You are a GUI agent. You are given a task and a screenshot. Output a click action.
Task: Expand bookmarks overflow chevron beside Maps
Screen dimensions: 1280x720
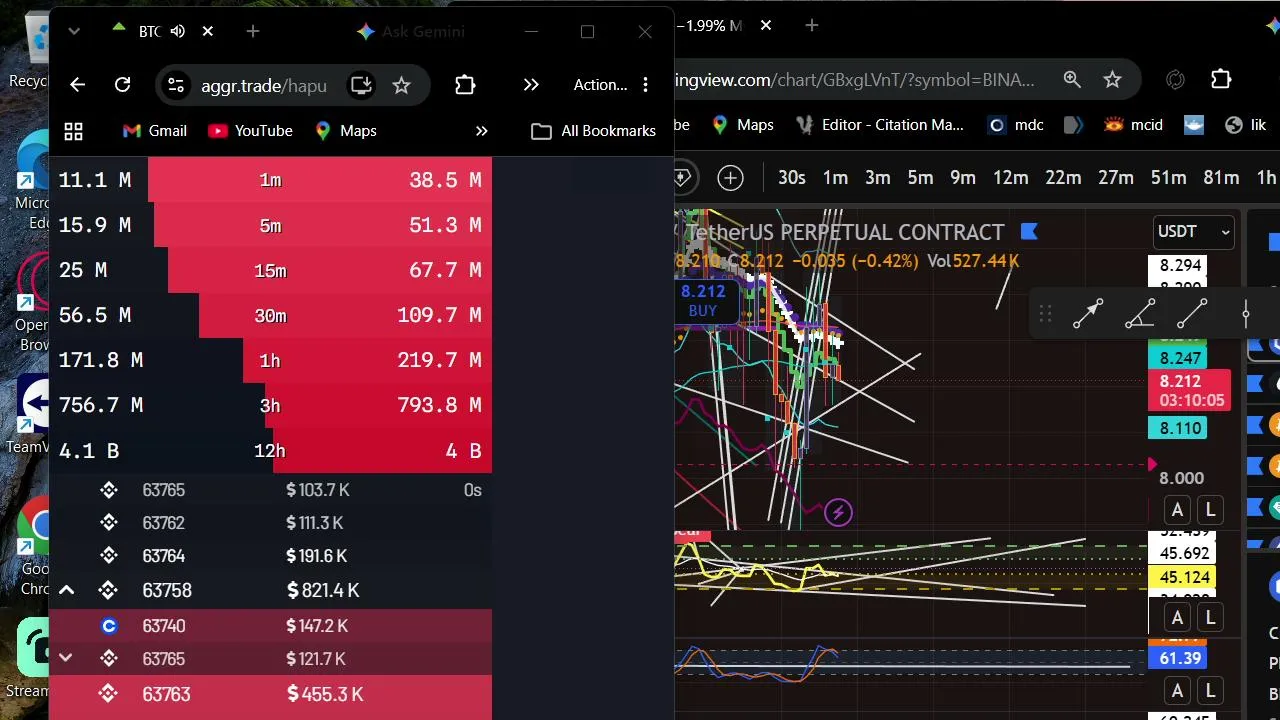pyautogui.click(x=481, y=131)
